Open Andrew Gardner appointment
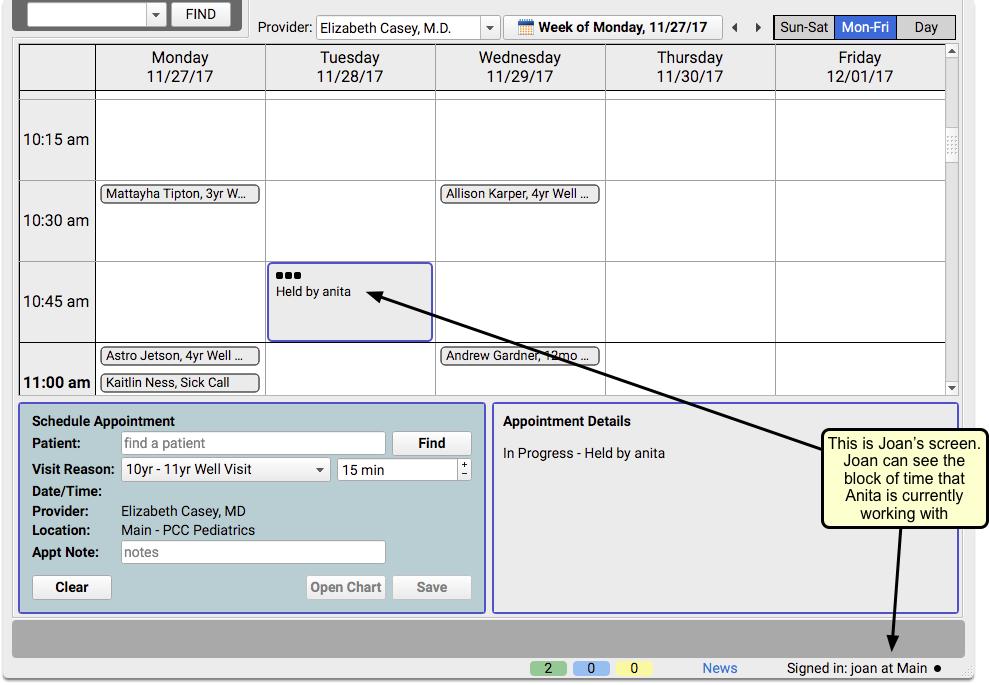Viewport: 989px width, 685px height. 520,356
